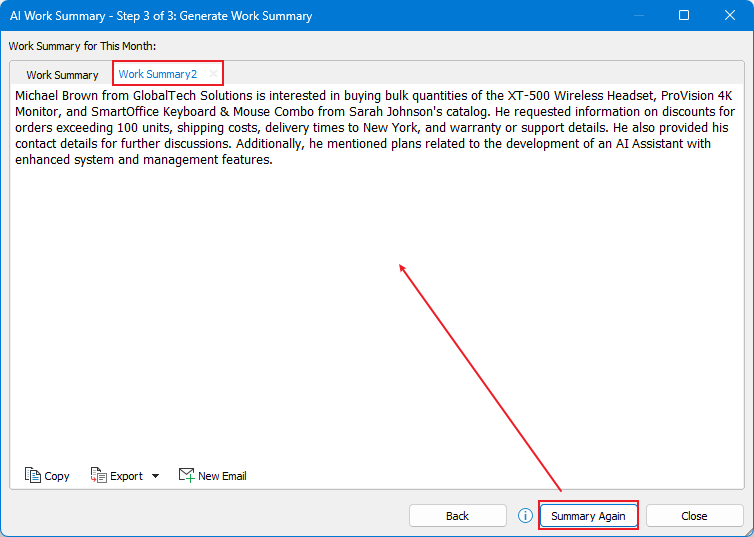Click the Export text label

pyautogui.click(x=126, y=476)
